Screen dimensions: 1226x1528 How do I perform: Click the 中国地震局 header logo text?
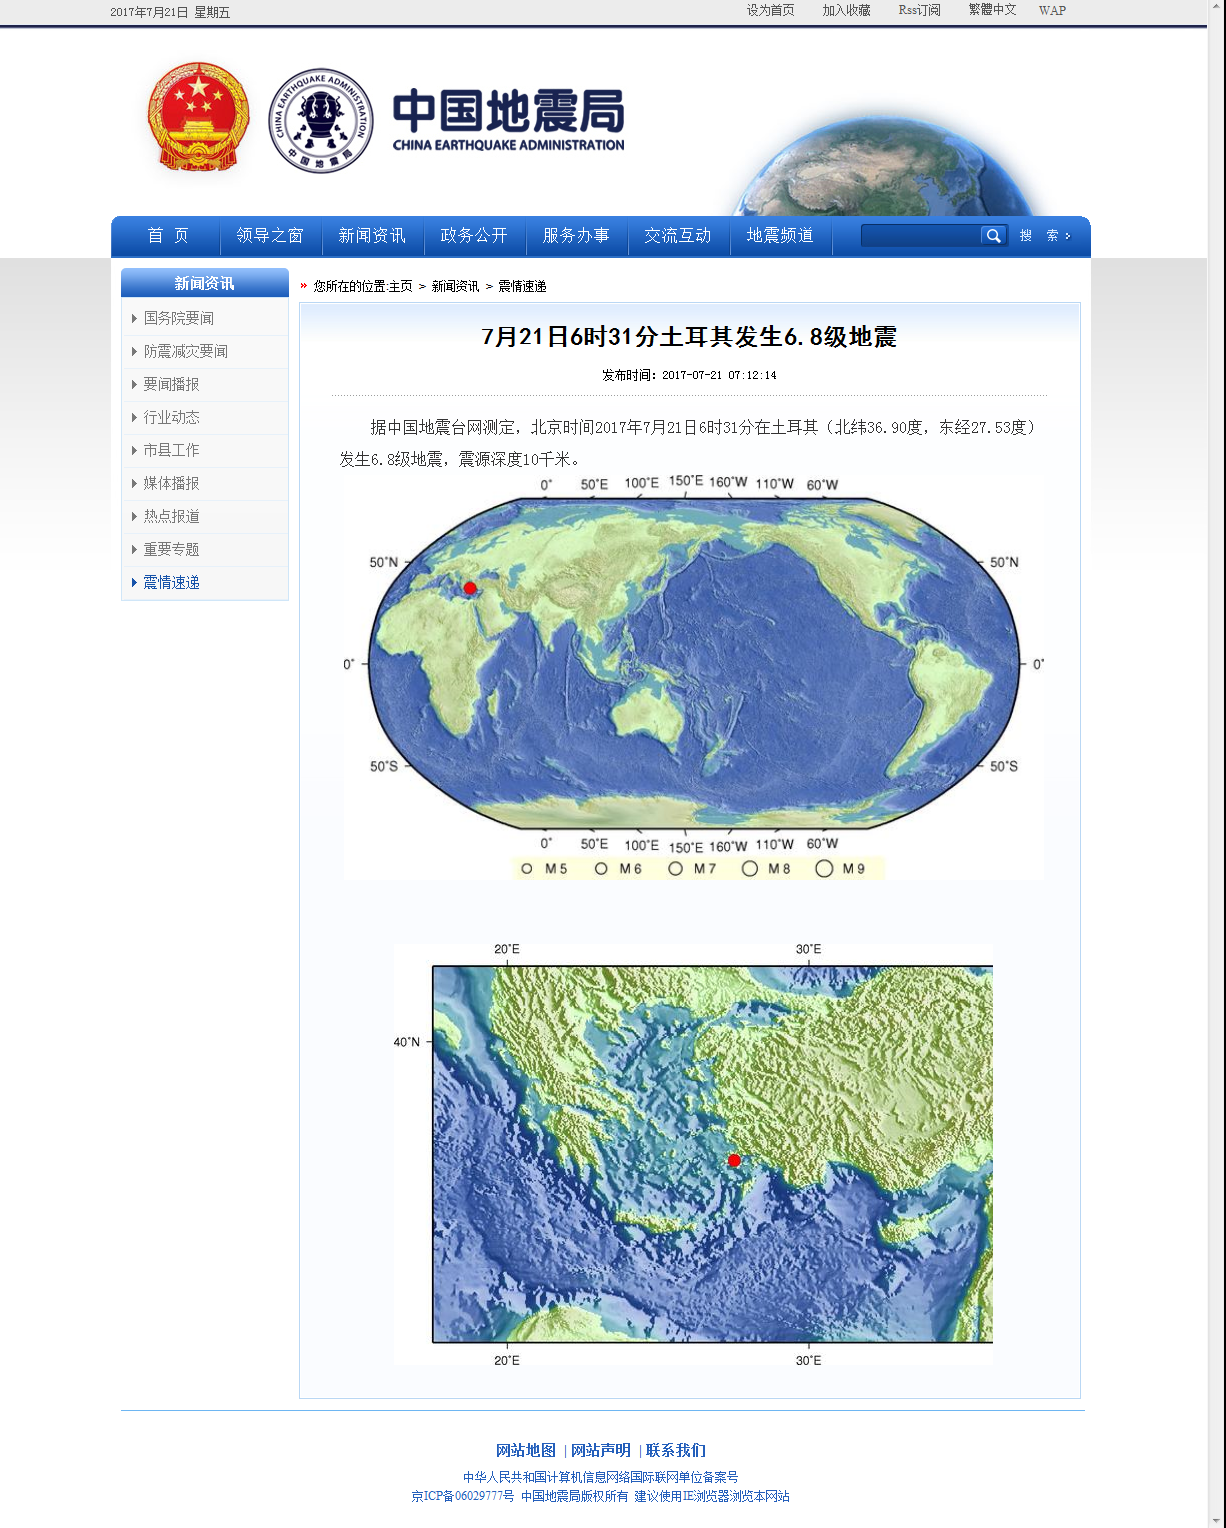pyautogui.click(x=508, y=118)
